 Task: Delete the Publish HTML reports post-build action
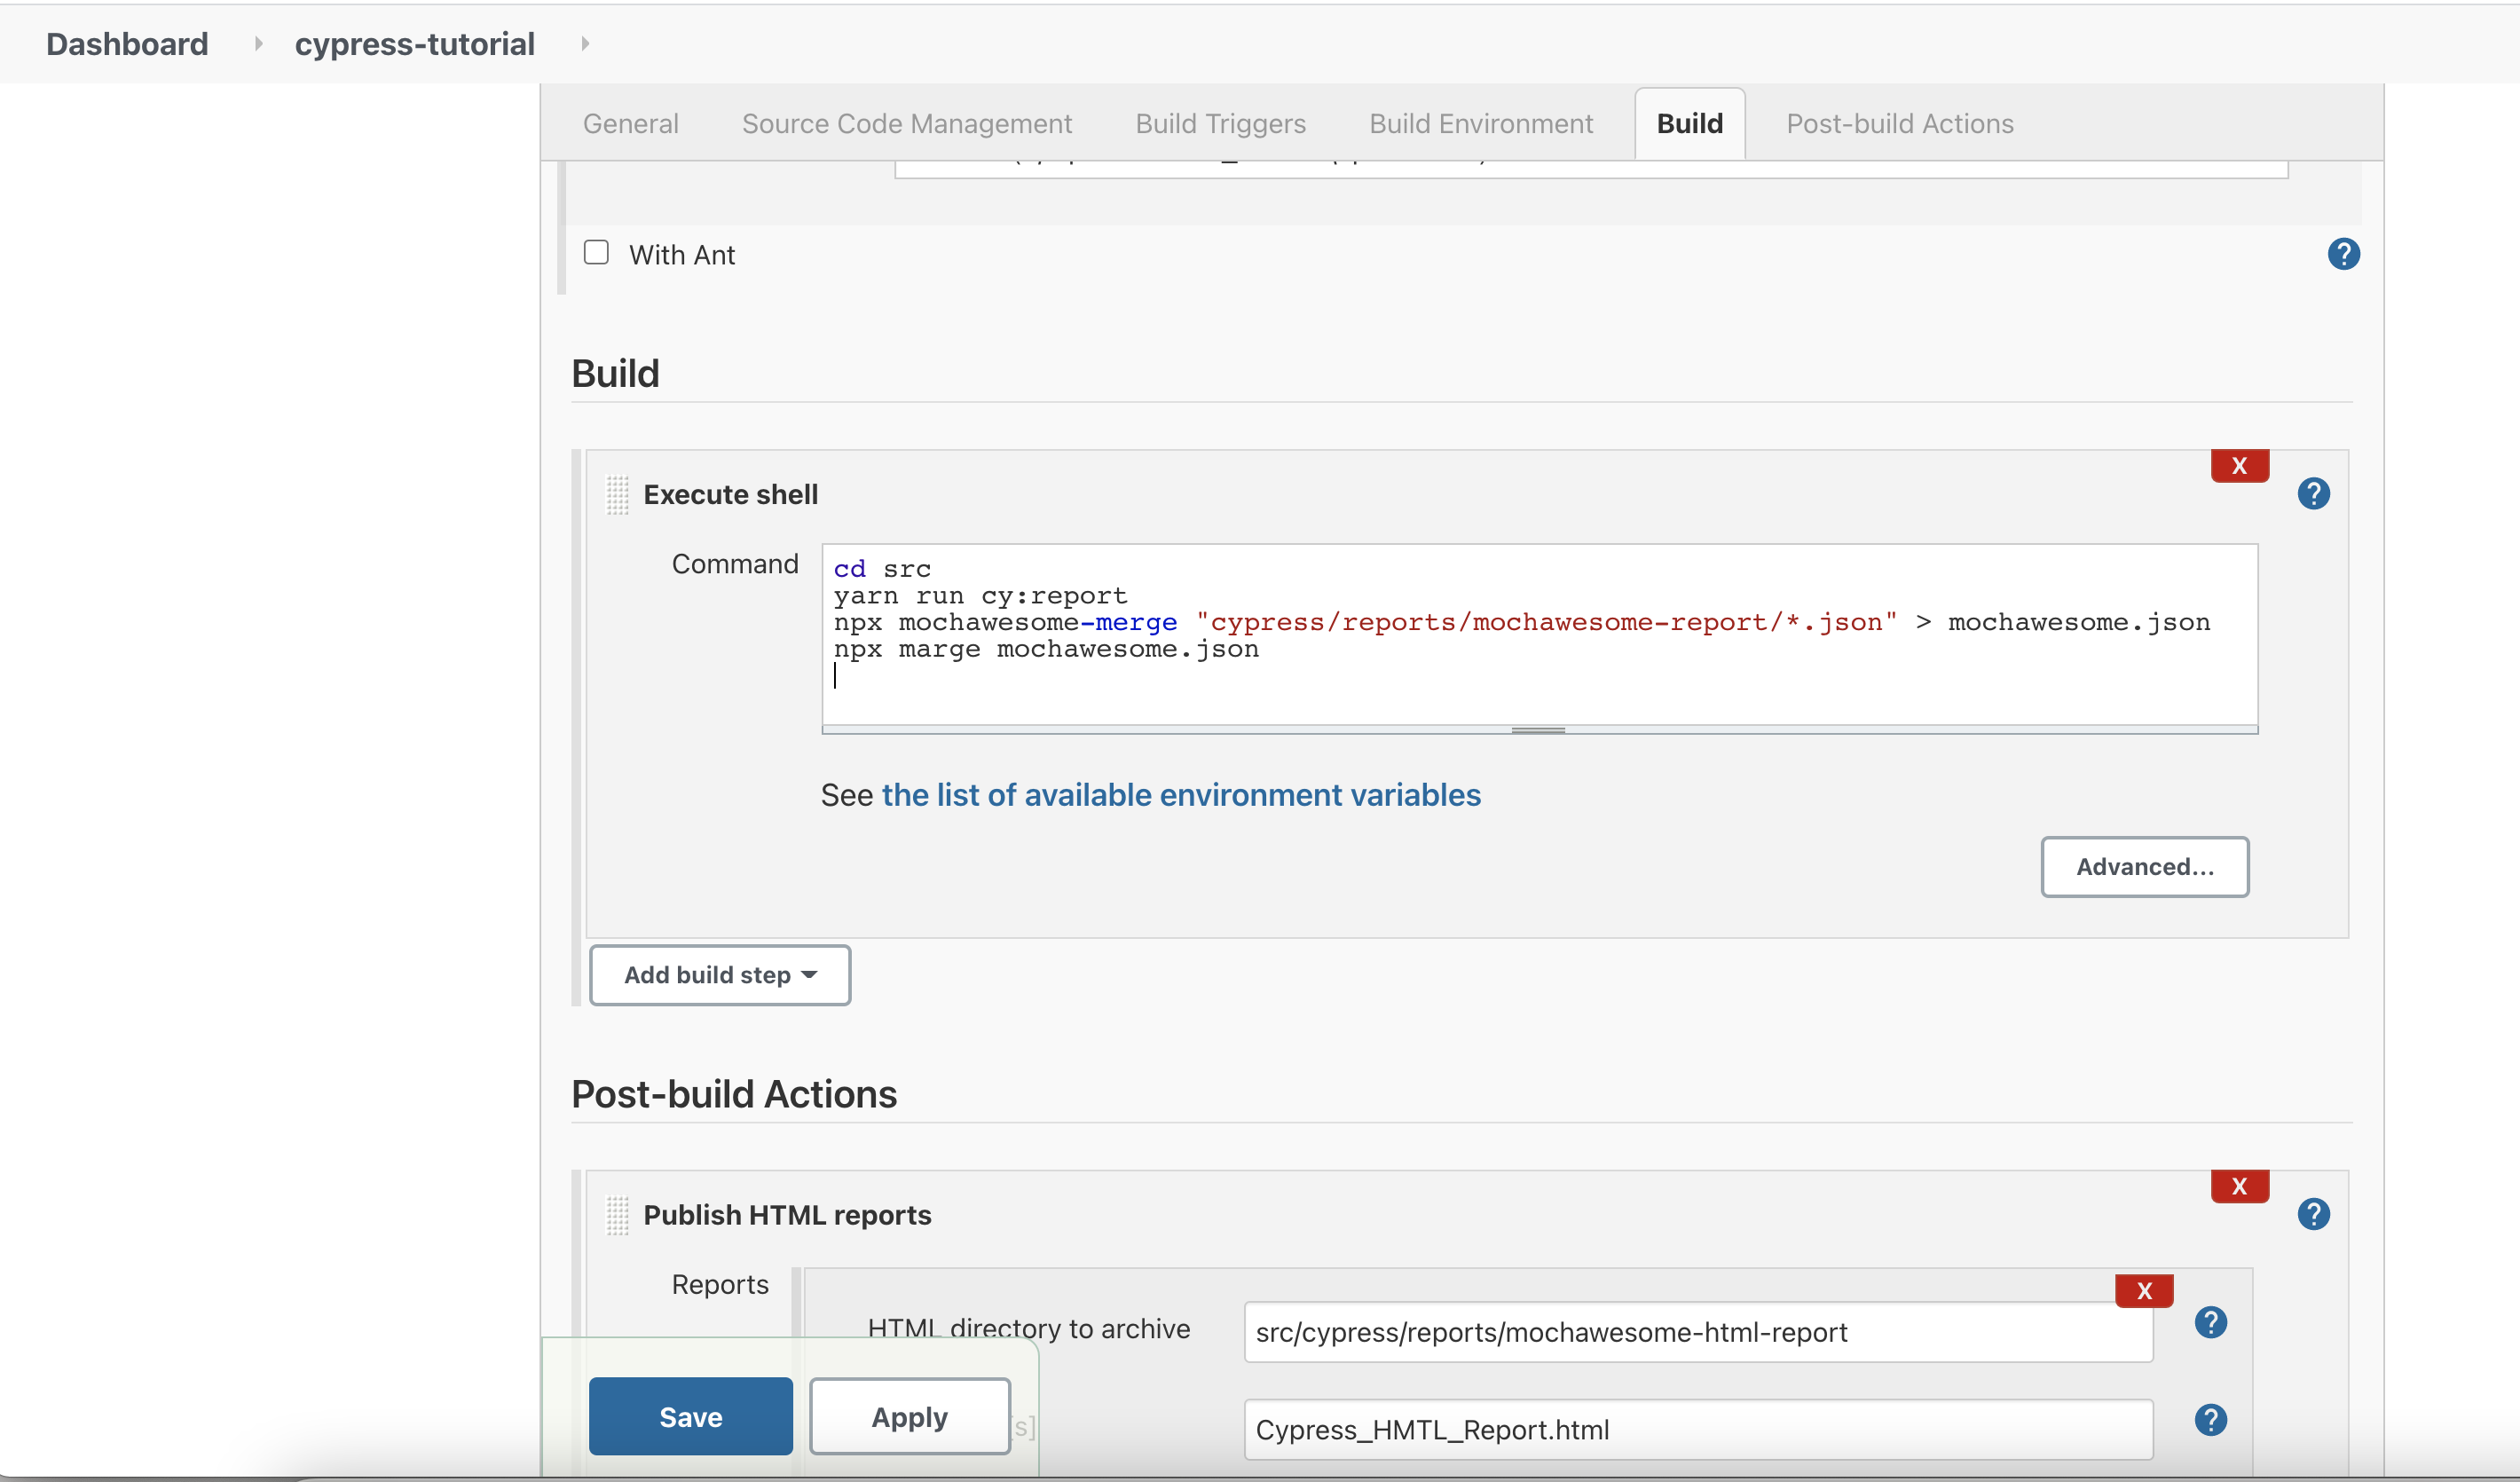click(2239, 1186)
